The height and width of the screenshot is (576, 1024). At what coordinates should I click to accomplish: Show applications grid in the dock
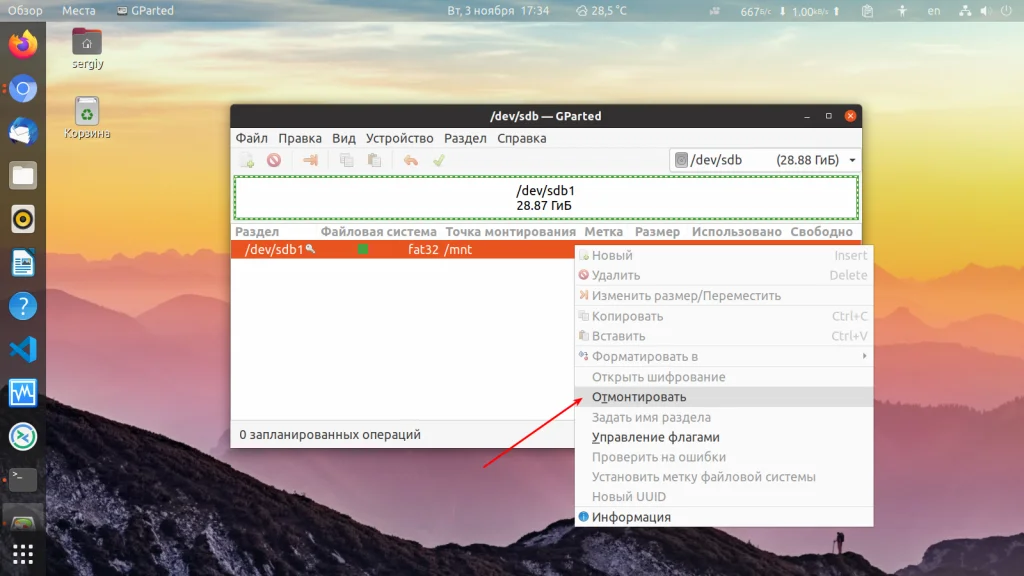23,554
